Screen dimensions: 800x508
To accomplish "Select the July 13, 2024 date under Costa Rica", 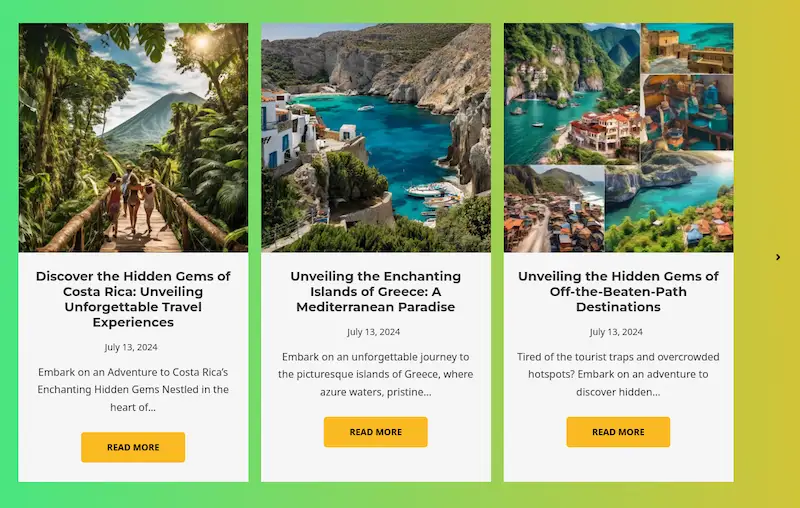I will pyautogui.click(x=131, y=347).
